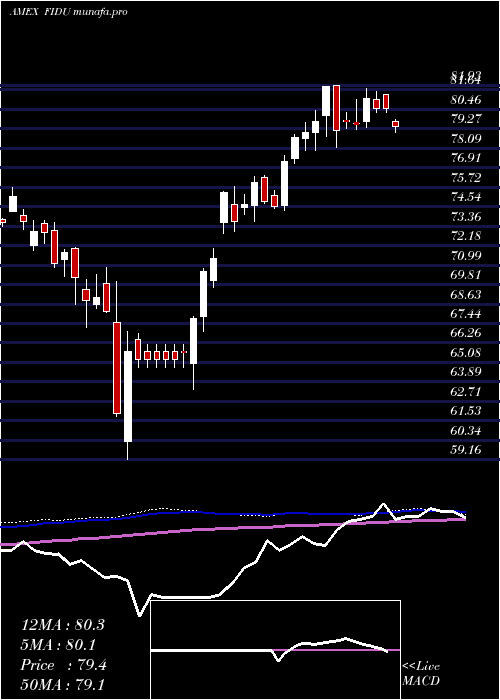The height and width of the screenshot is (700, 500).
Task: Click the 80.46 price axis label
Action: tap(466, 100)
